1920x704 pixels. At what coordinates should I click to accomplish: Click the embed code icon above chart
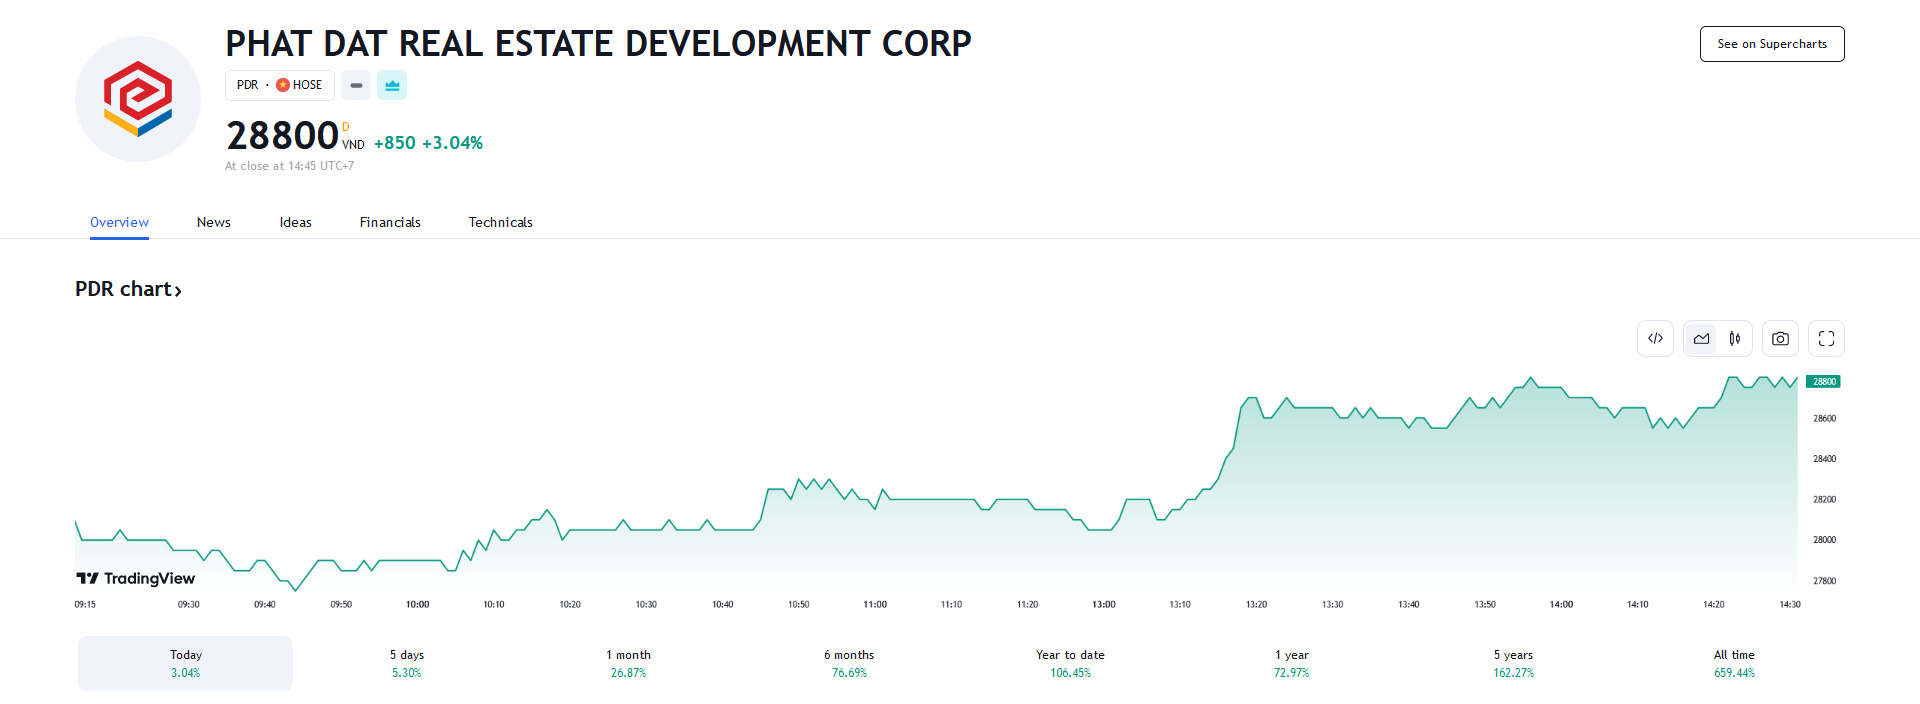[1655, 339]
